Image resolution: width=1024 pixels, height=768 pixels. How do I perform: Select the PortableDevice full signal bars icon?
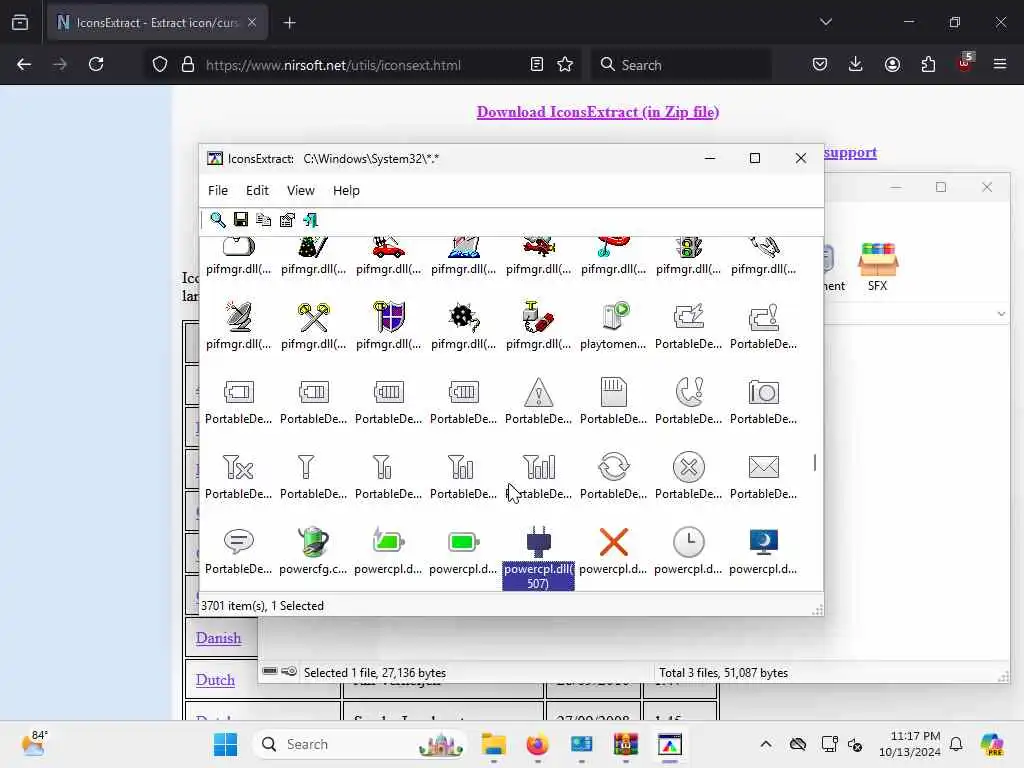pyautogui.click(x=539, y=467)
